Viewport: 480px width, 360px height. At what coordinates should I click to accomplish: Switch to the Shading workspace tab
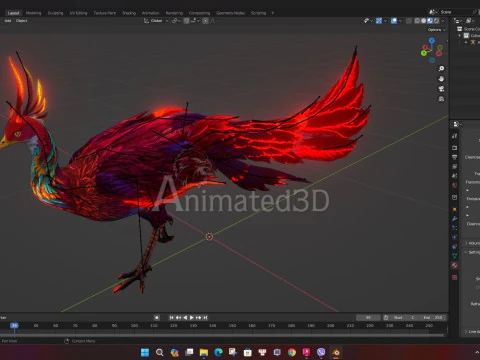click(x=129, y=13)
